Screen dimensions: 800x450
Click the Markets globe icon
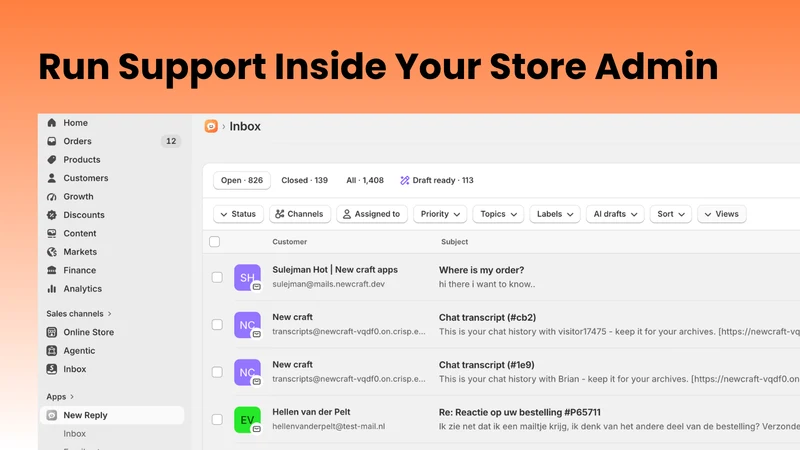pyautogui.click(x=52, y=252)
